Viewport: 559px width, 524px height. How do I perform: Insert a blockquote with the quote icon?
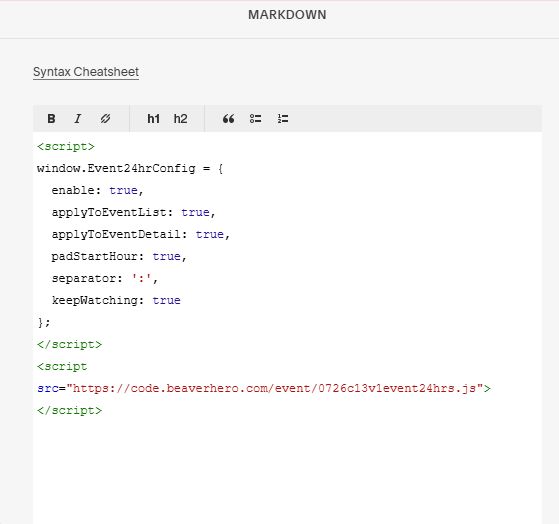pos(229,119)
